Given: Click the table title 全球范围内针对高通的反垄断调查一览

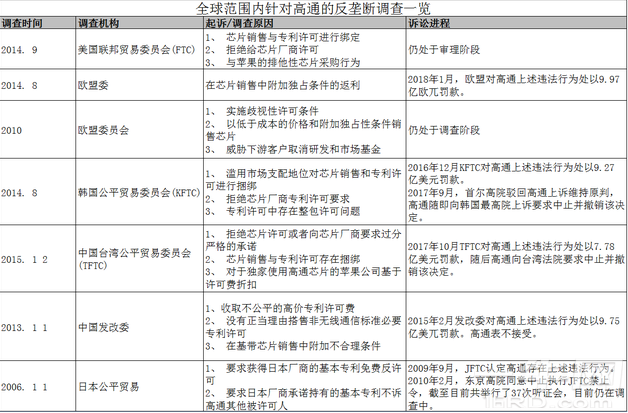Looking at the screenshot, I should tap(313, 8).
